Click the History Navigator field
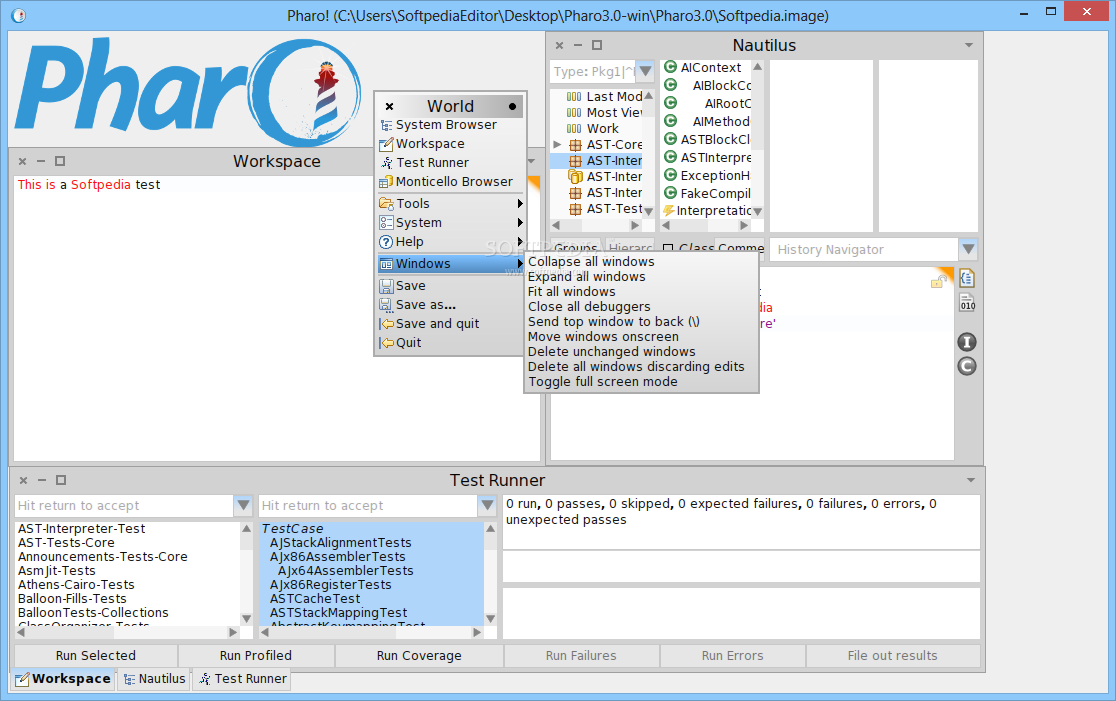The width and height of the screenshot is (1116, 701). click(x=864, y=249)
